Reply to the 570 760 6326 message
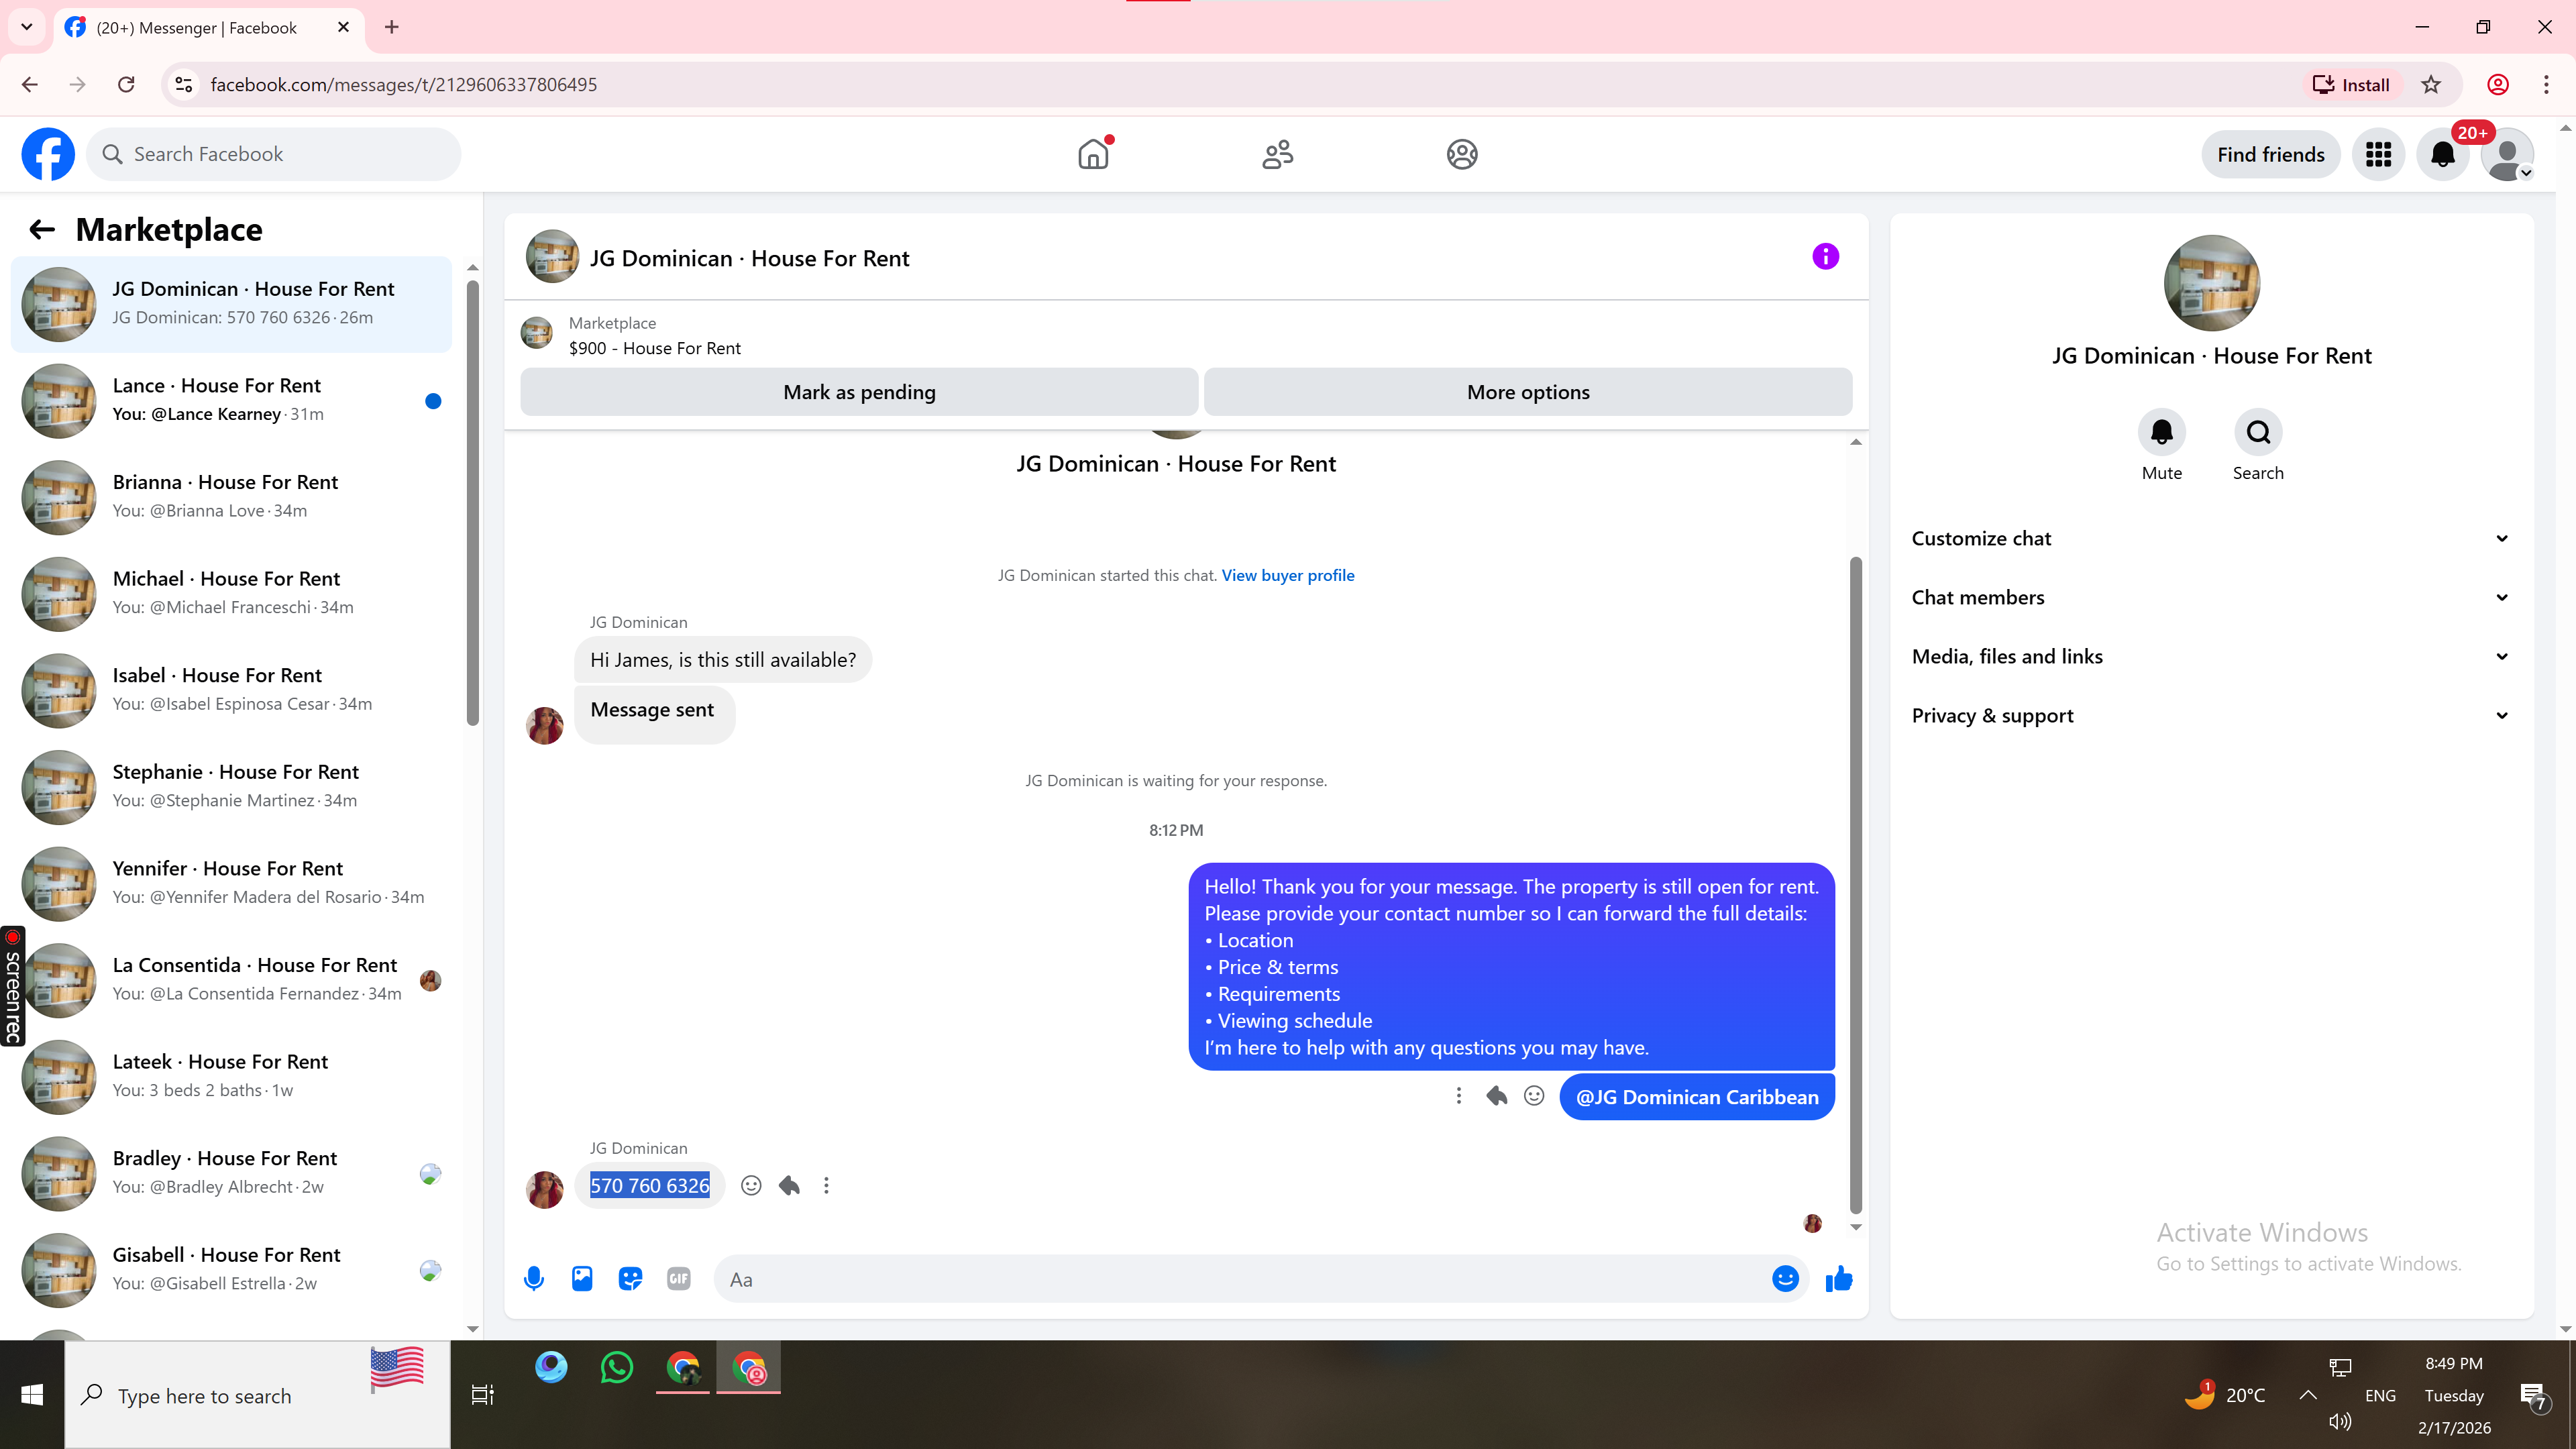Image resolution: width=2576 pixels, height=1449 pixels. click(x=789, y=1186)
